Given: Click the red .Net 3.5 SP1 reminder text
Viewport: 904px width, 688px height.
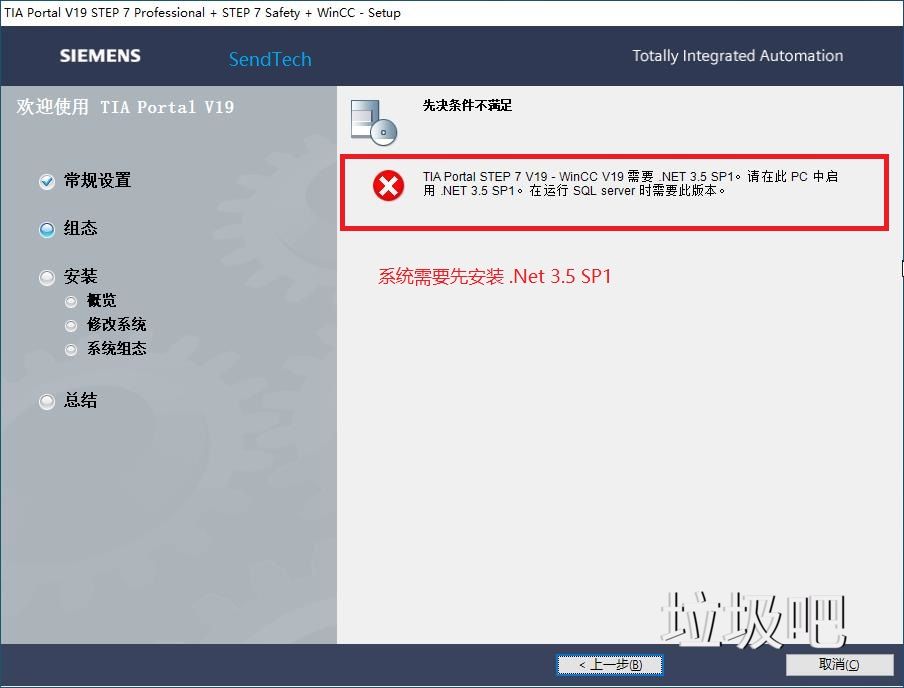Looking at the screenshot, I should pyautogui.click(x=494, y=277).
